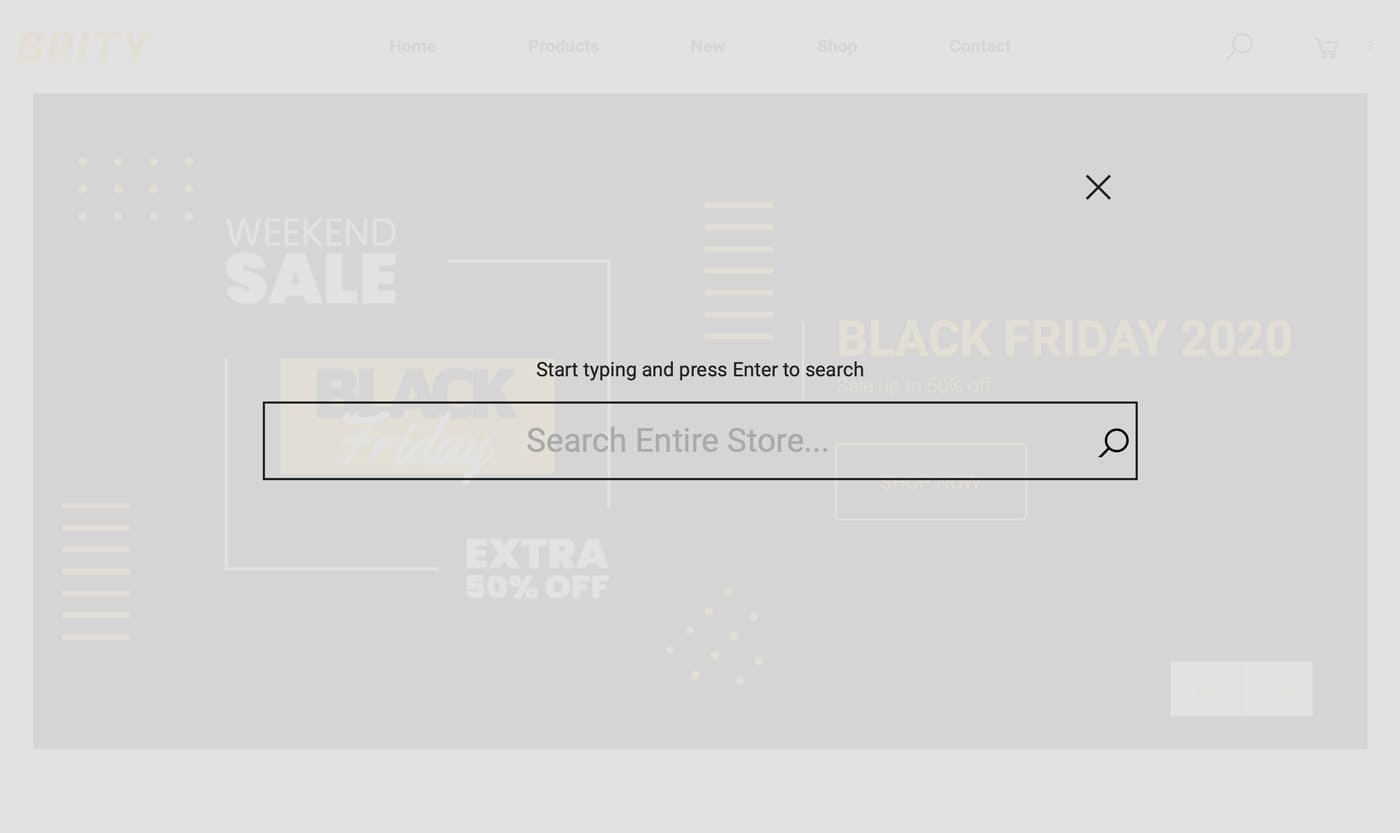1400x833 pixels.
Task: Go to the Contact menu item
Action: click(980, 46)
